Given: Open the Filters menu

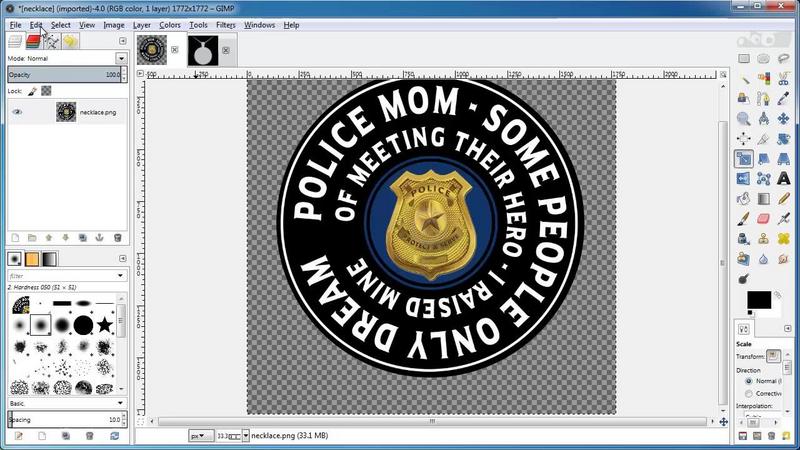Looking at the screenshot, I should pos(226,25).
